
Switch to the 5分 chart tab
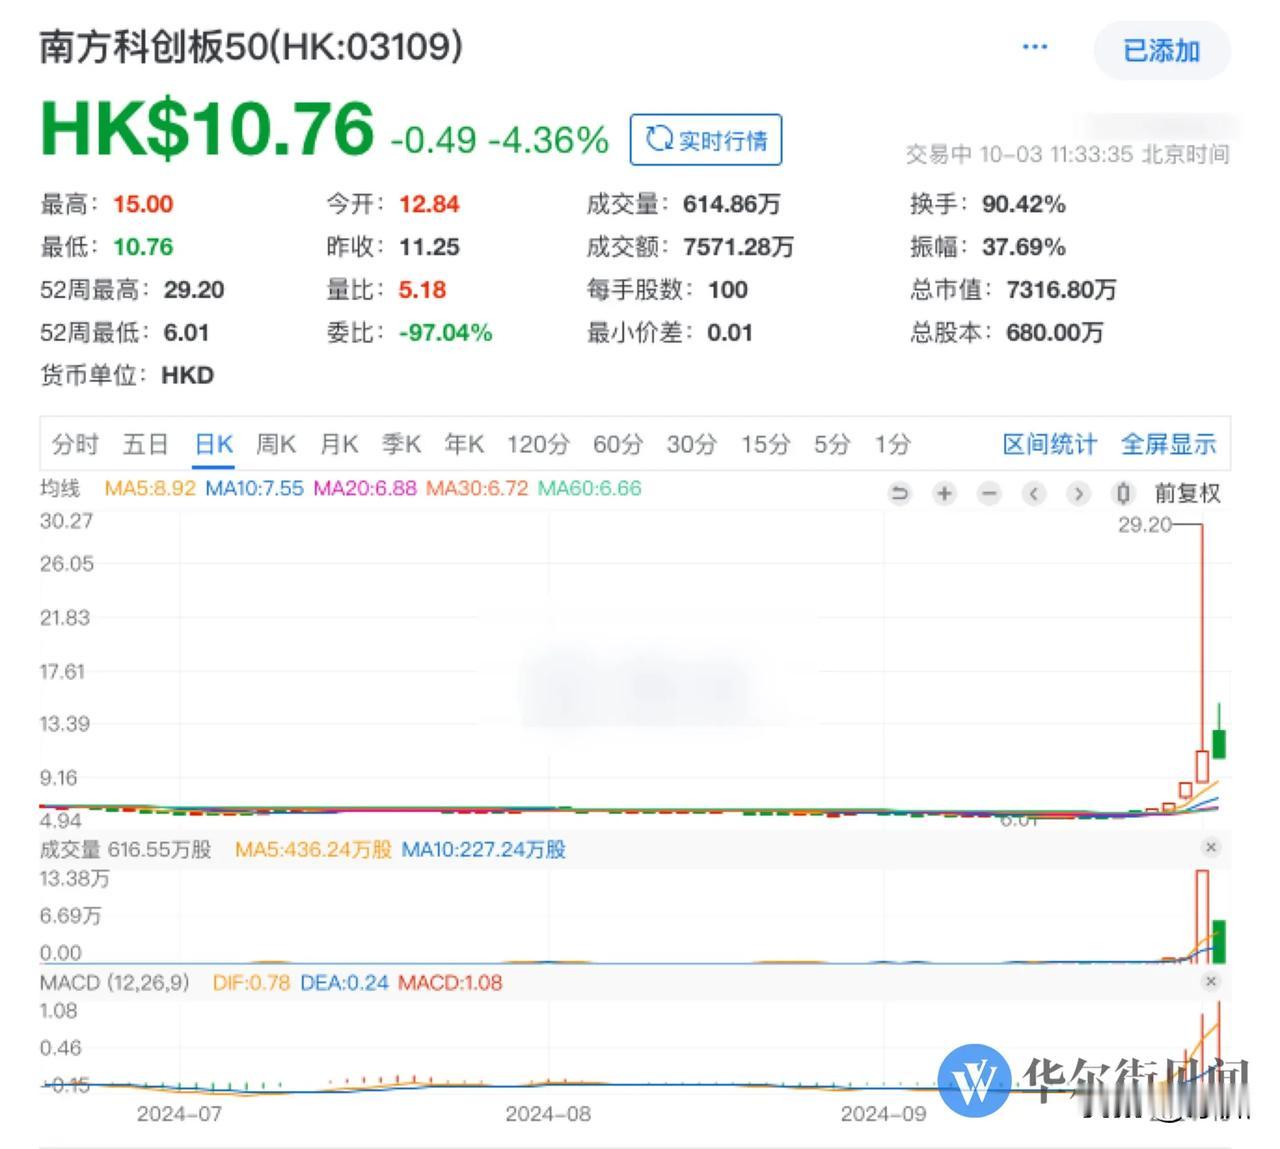pos(832,444)
